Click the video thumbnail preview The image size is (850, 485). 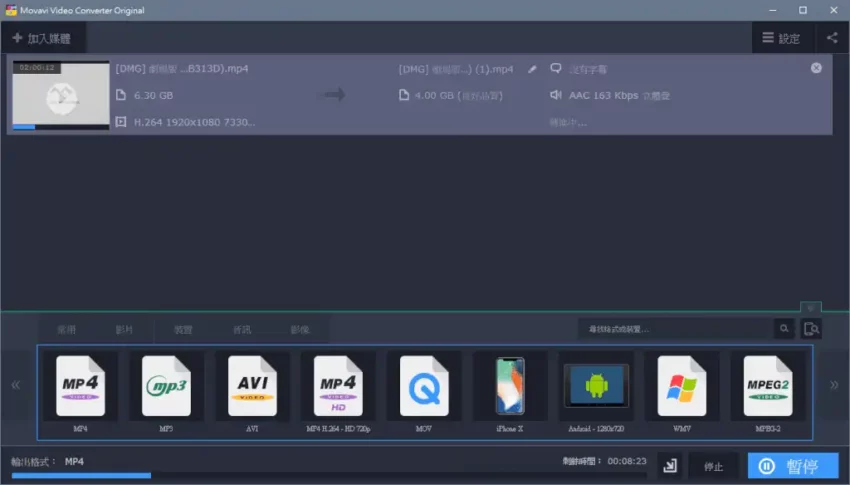[61, 95]
